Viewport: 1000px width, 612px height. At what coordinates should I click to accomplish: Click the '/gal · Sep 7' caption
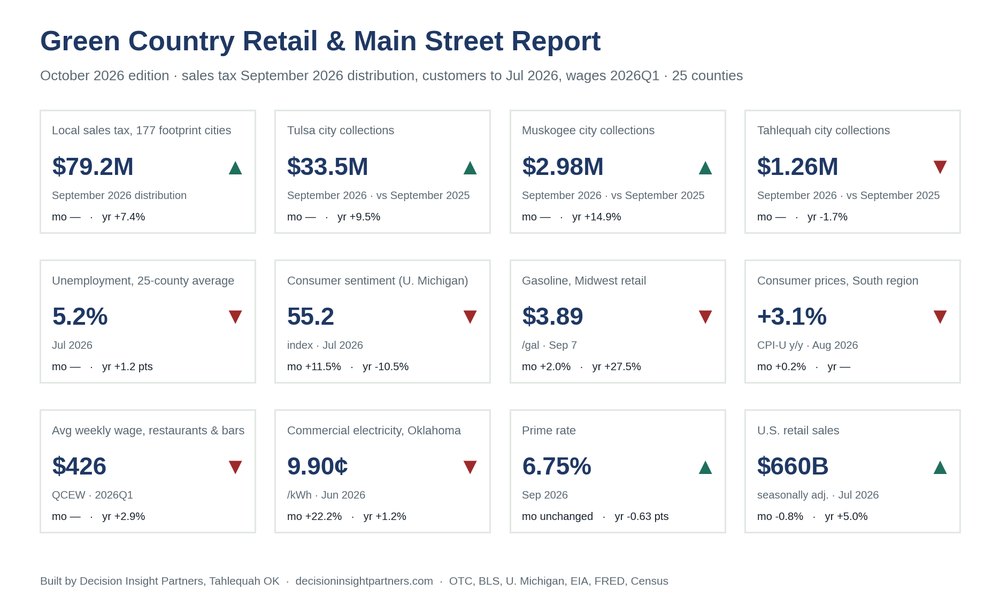click(x=549, y=345)
